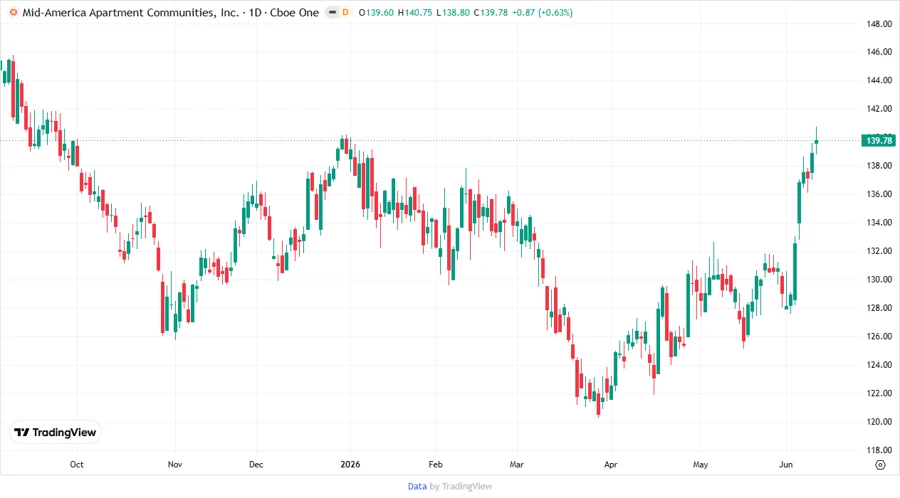Click the May label on time axis
Screen dimensions: 900x498
(x=700, y=464)
